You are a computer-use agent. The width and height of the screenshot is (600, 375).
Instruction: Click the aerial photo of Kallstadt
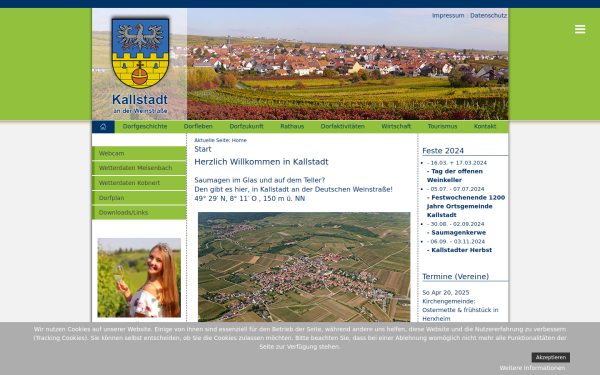tap(304, 267)
